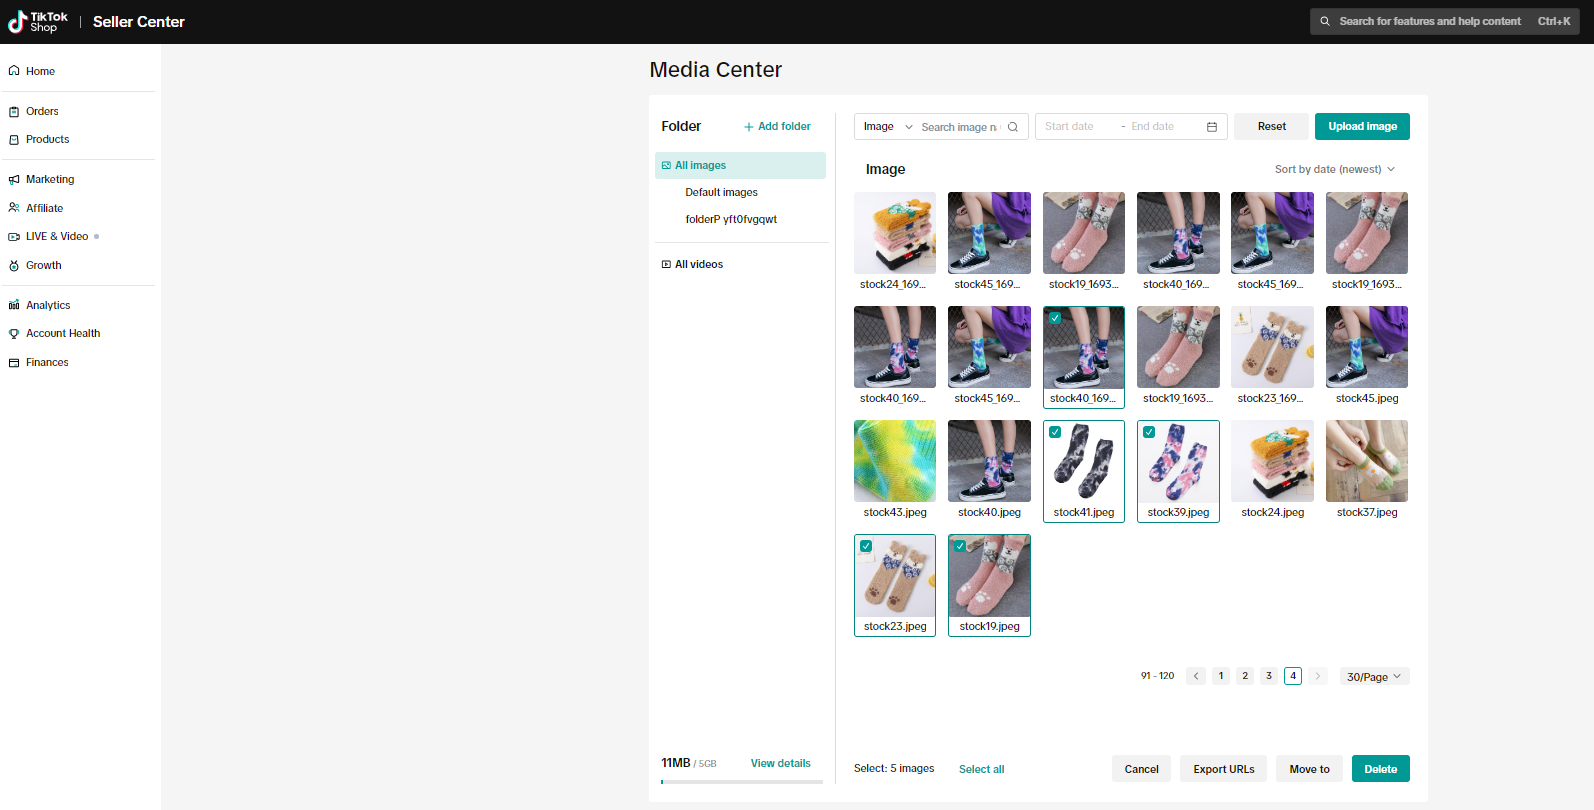Image resolution: width=1594 pixels, height=810 pixels.
Task: Uncheck the stock39.jpeg image checkbox
Action: coord(1149,432)
